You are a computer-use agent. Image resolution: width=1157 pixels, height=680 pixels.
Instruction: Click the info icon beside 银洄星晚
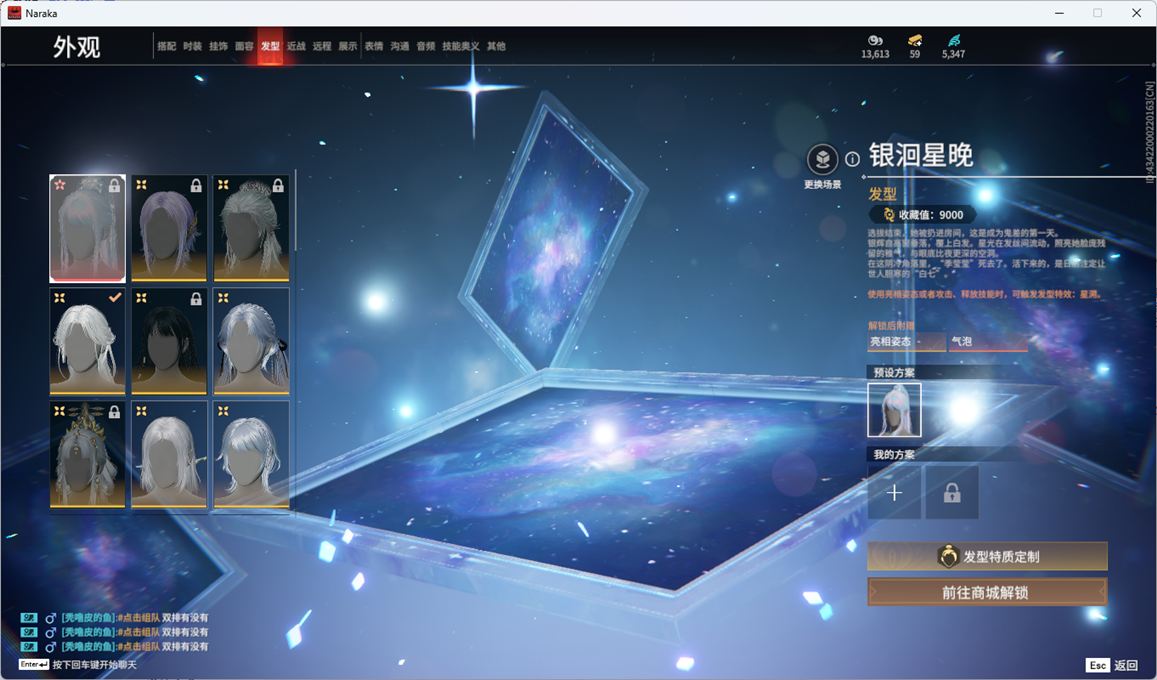point(852,159)
